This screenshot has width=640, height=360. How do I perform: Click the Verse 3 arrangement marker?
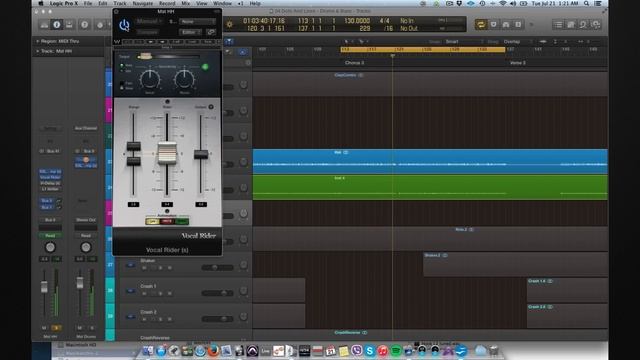[x=518, y=63]
